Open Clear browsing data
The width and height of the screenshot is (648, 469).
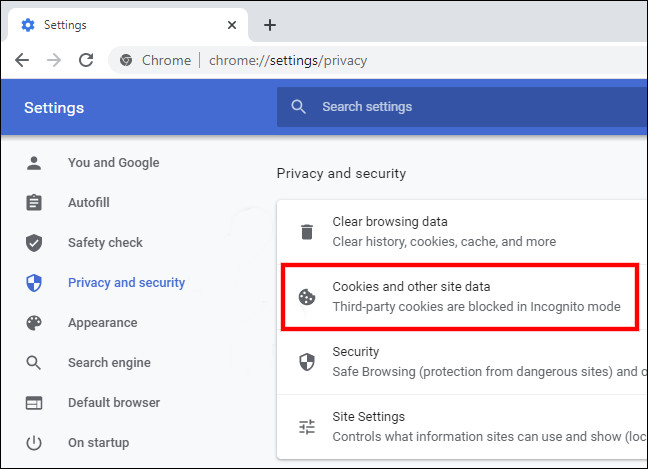pyautogui.click(x=462, y=231)
